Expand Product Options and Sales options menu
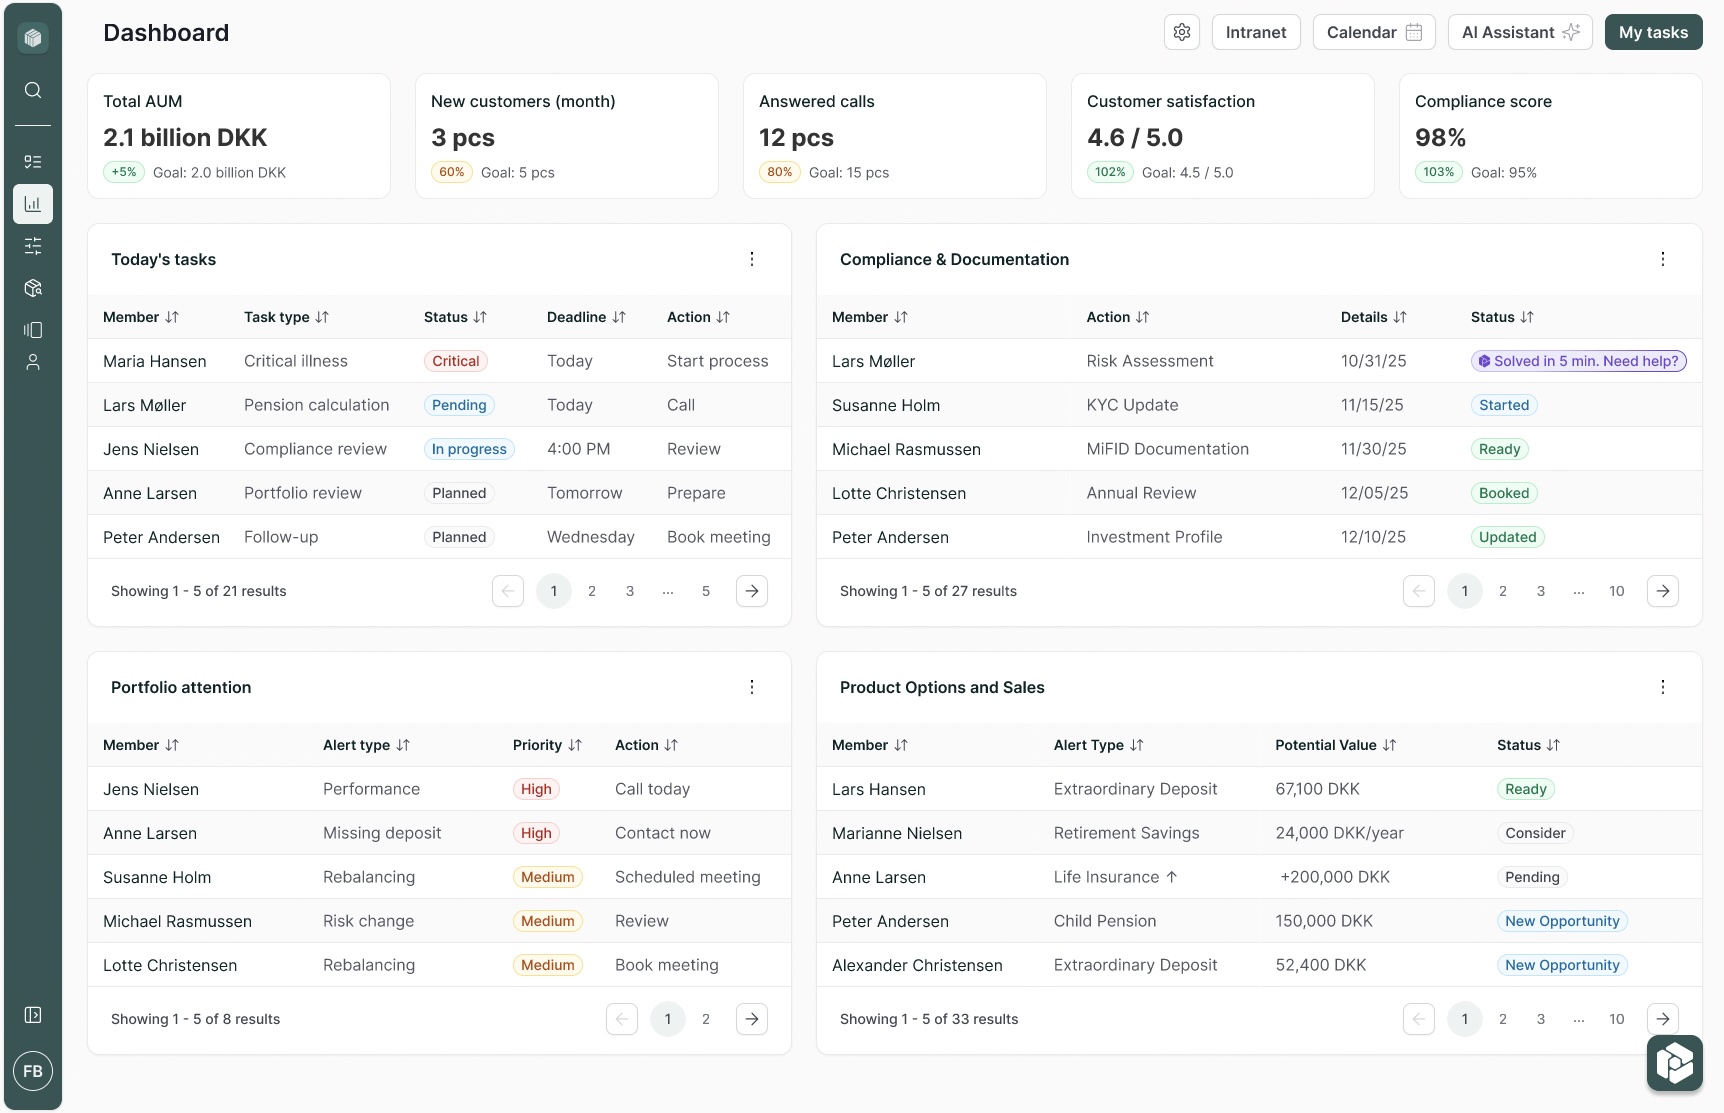 point(1663,687)
